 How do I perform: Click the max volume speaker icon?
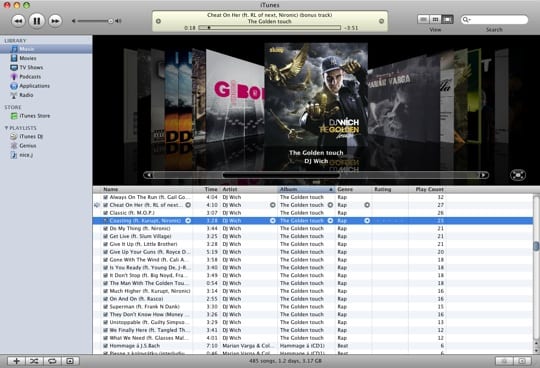[x=118, y=21]
